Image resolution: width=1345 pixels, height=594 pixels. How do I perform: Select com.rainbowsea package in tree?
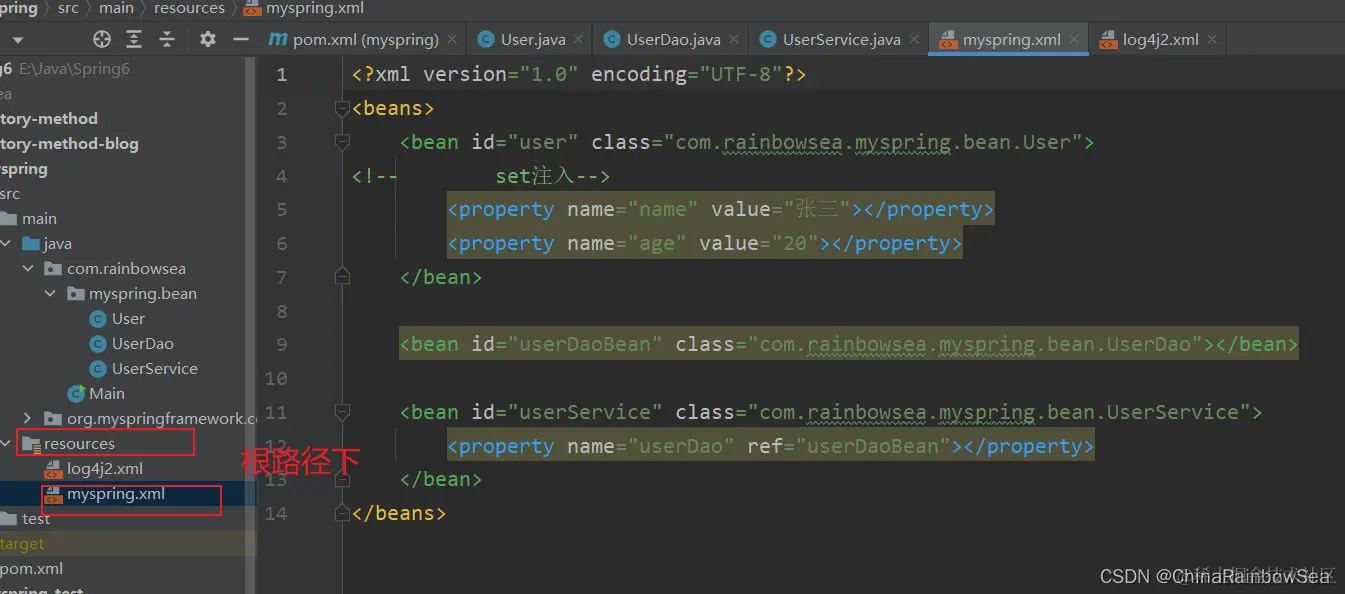(x=126, y=269)
